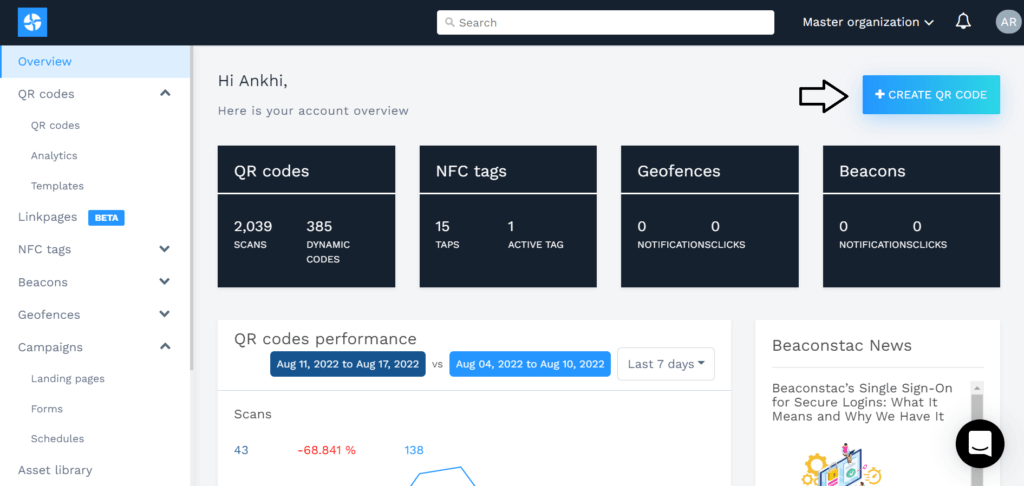Focus the Search input field

click(605, 22)
